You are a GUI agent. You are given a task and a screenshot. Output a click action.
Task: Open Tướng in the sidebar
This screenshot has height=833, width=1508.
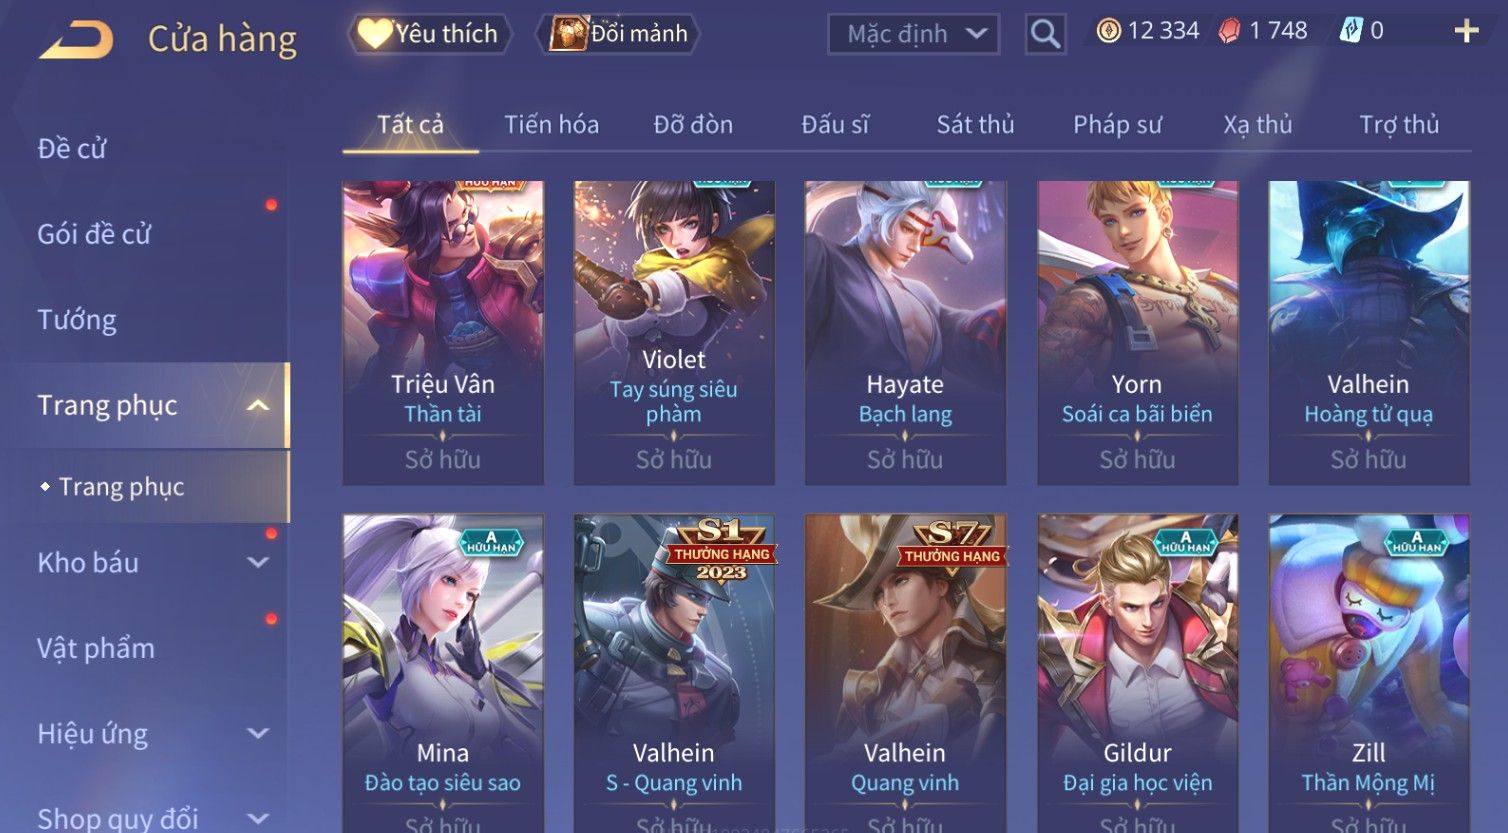(77, 319)
